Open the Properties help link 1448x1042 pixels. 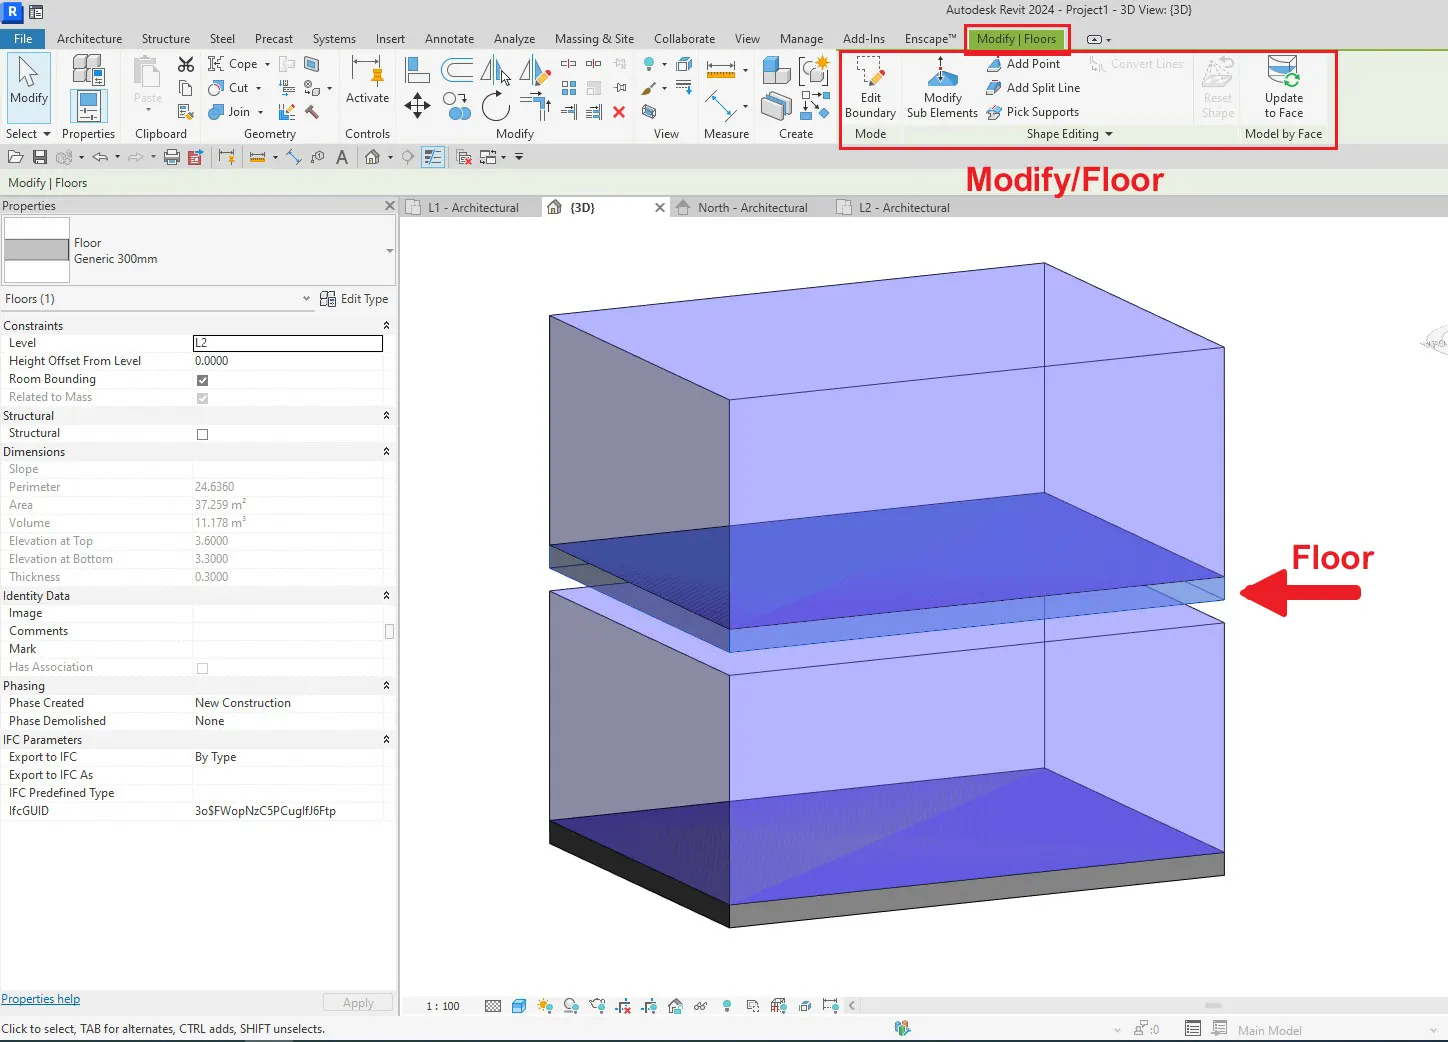coord(40,999)
